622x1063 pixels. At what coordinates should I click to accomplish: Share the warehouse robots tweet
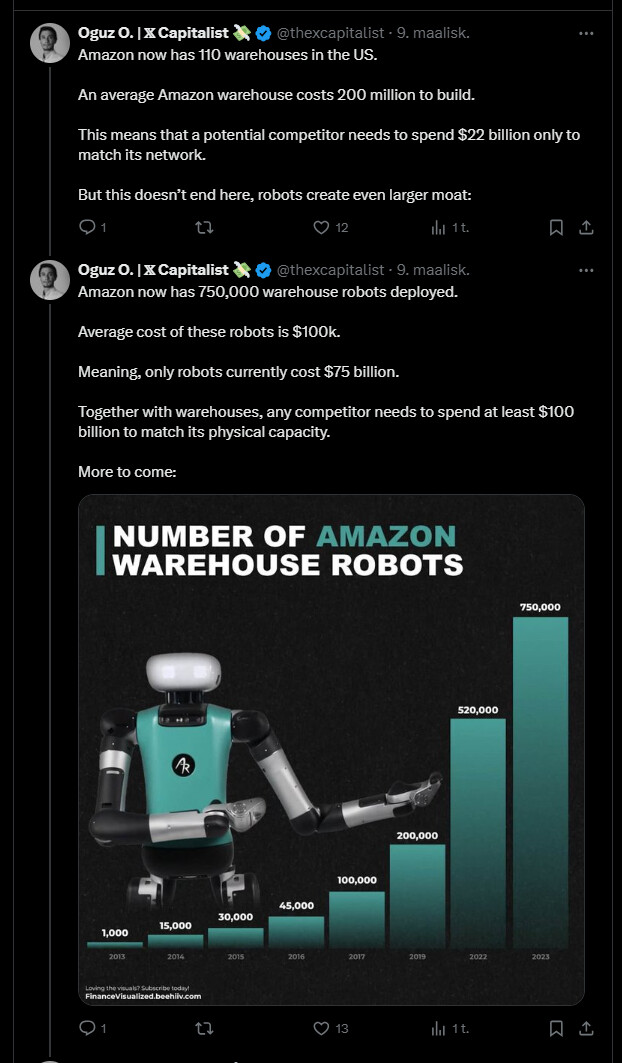tap(587, 1027)
